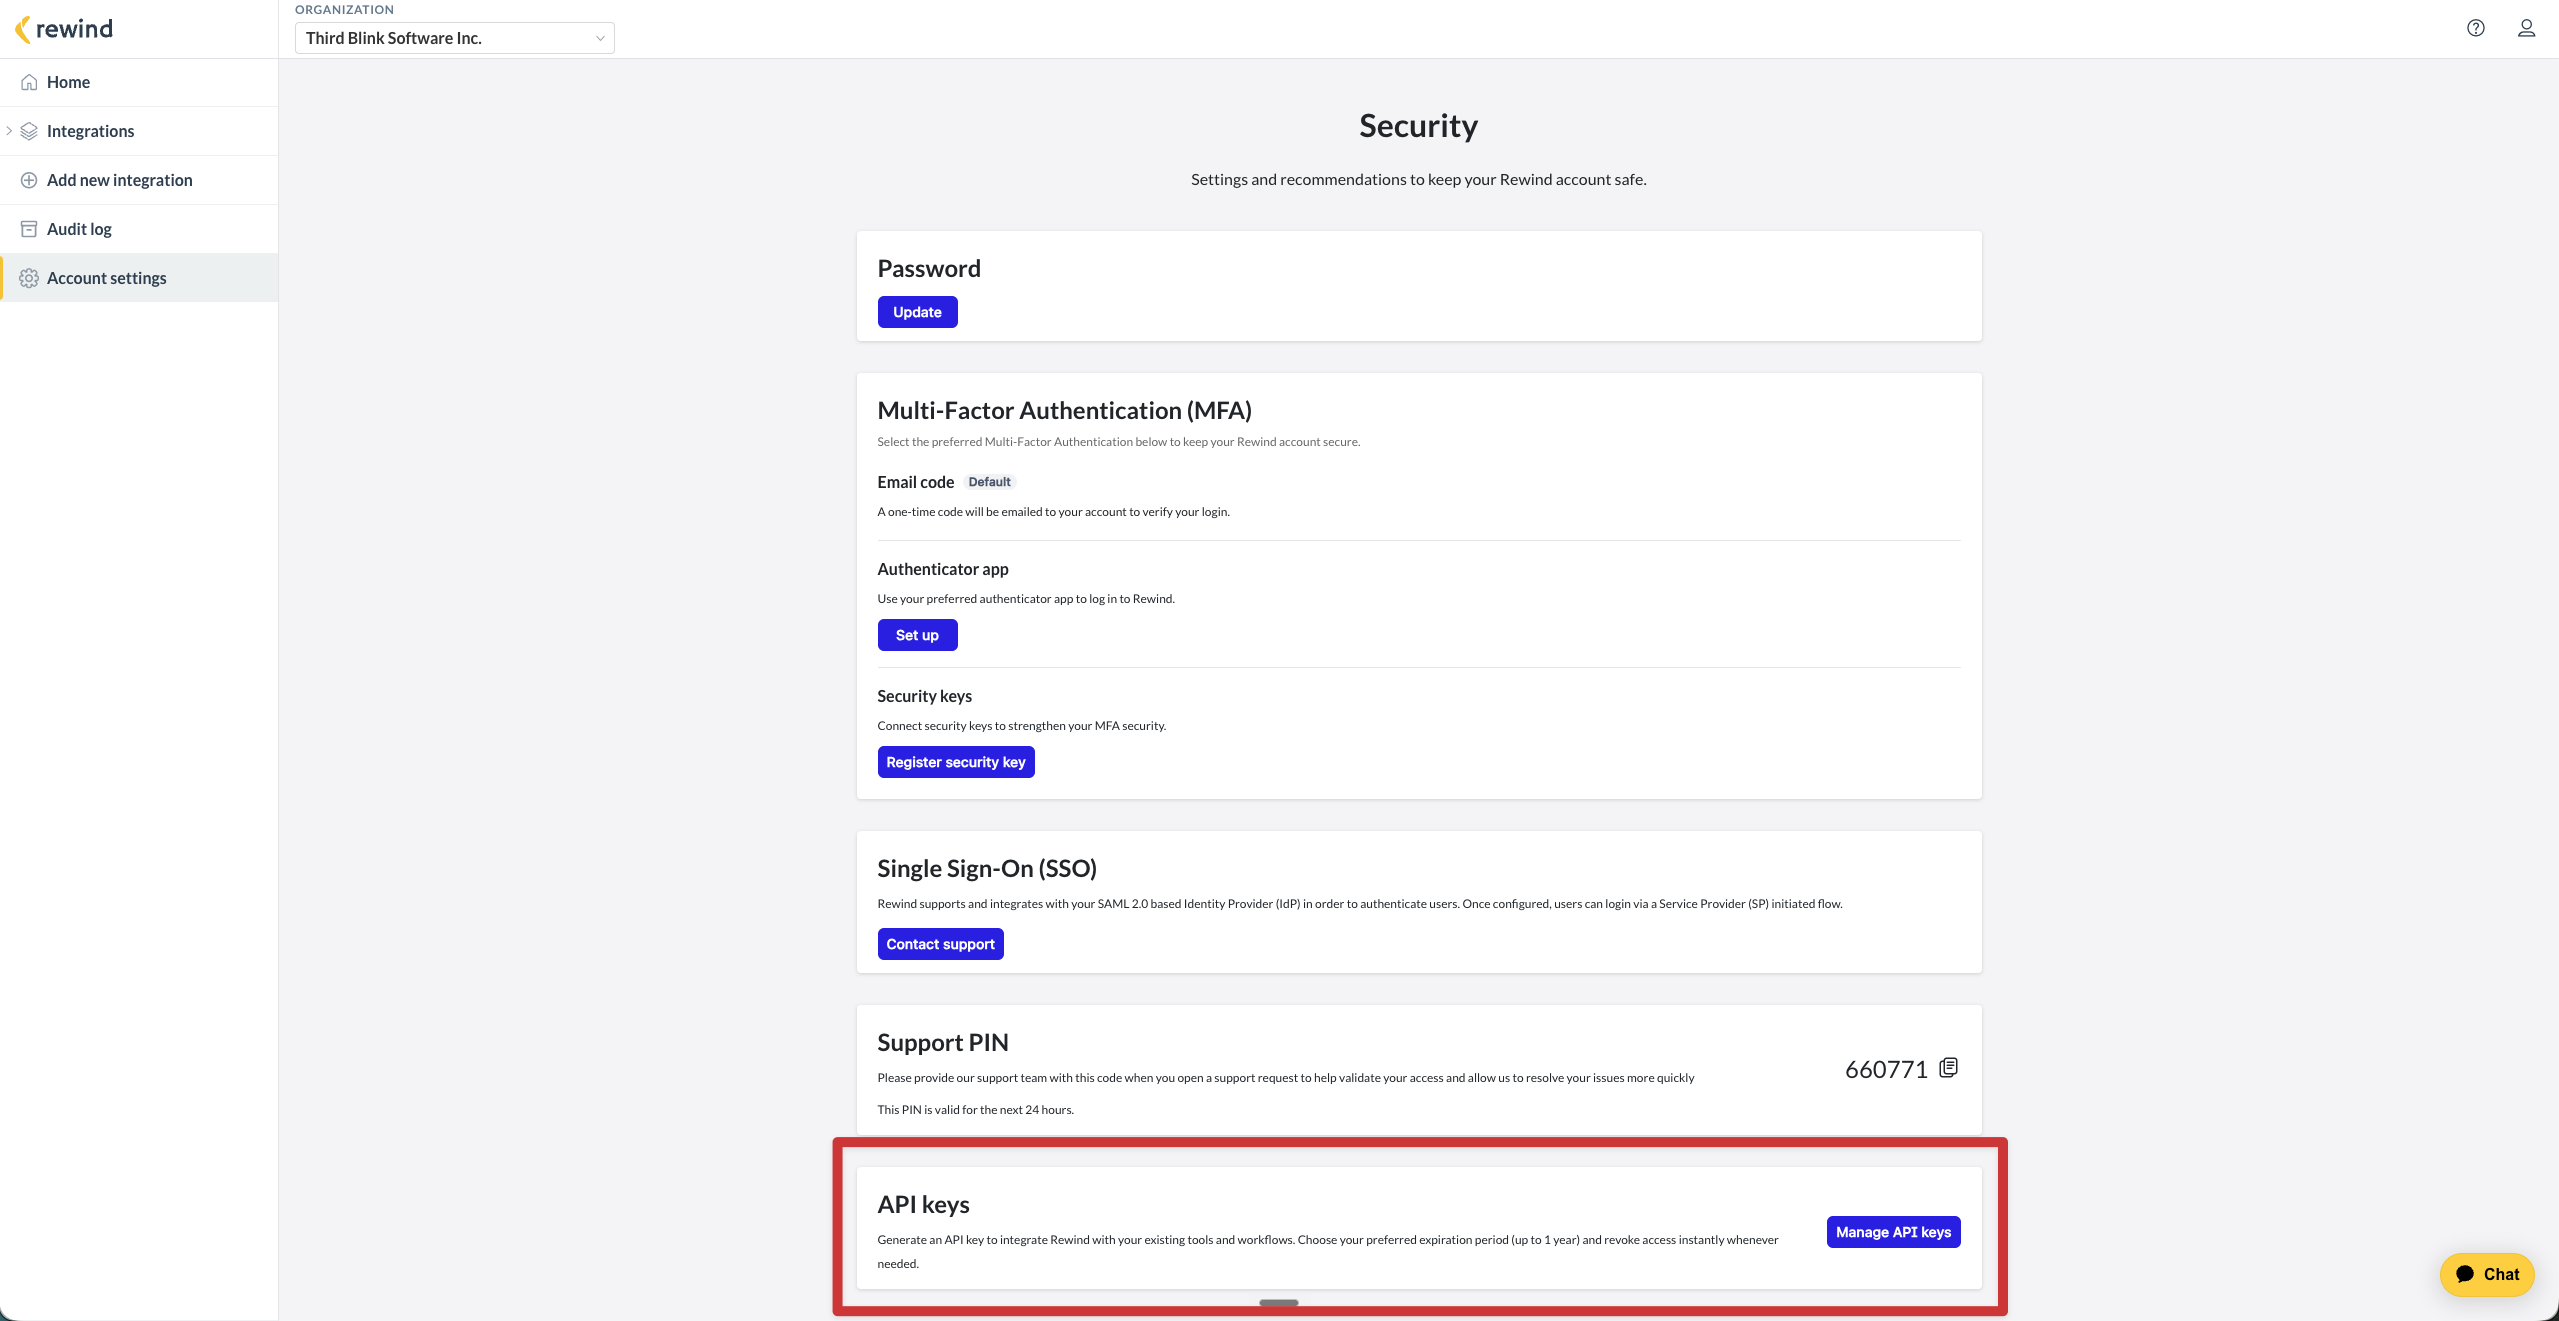Click the Add new integration plus icon
The width and height of the screenshot is (2559, 1321).
click(29, 180)
